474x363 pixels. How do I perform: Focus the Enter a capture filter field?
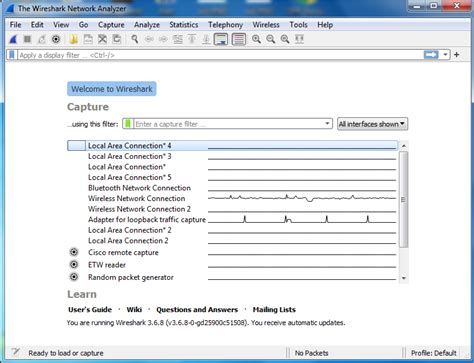tap(228, 124)
